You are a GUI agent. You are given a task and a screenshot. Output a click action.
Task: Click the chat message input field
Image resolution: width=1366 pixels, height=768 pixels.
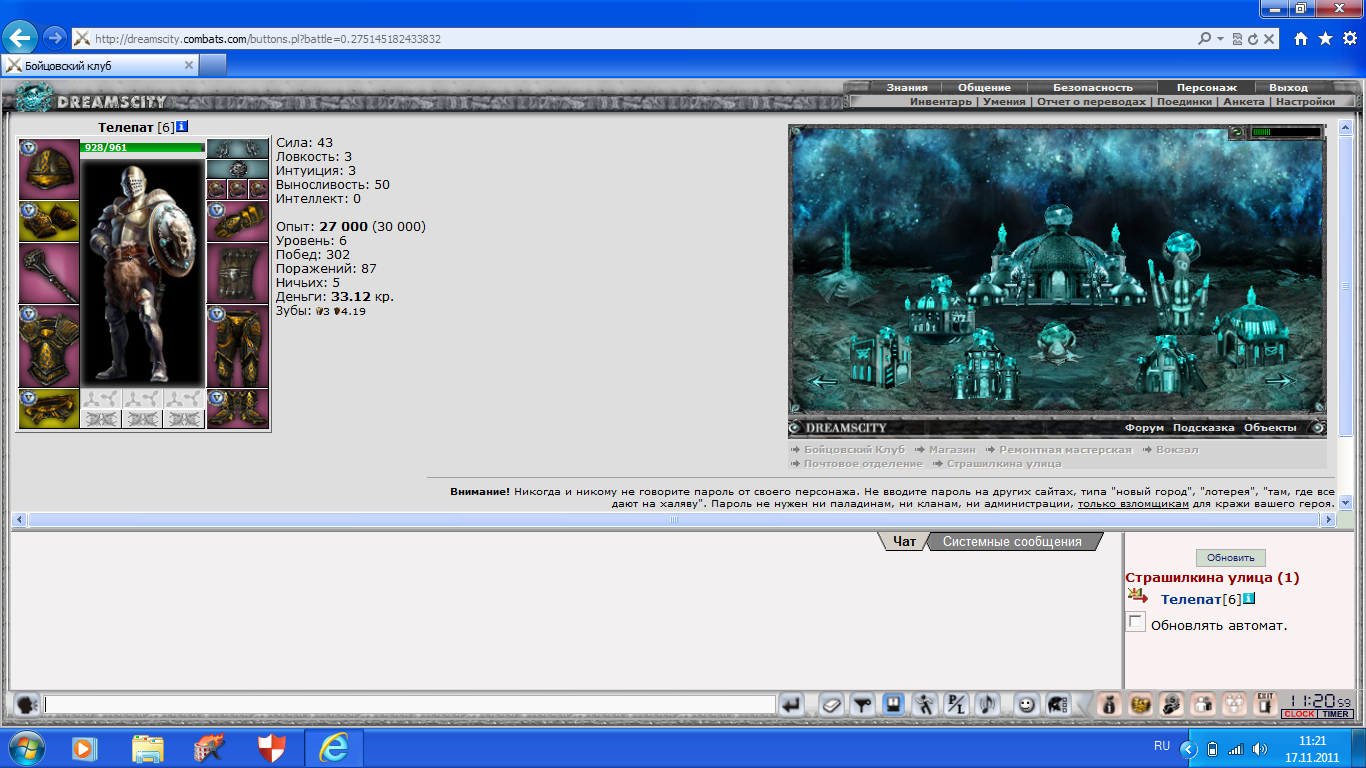coord(410,705)
